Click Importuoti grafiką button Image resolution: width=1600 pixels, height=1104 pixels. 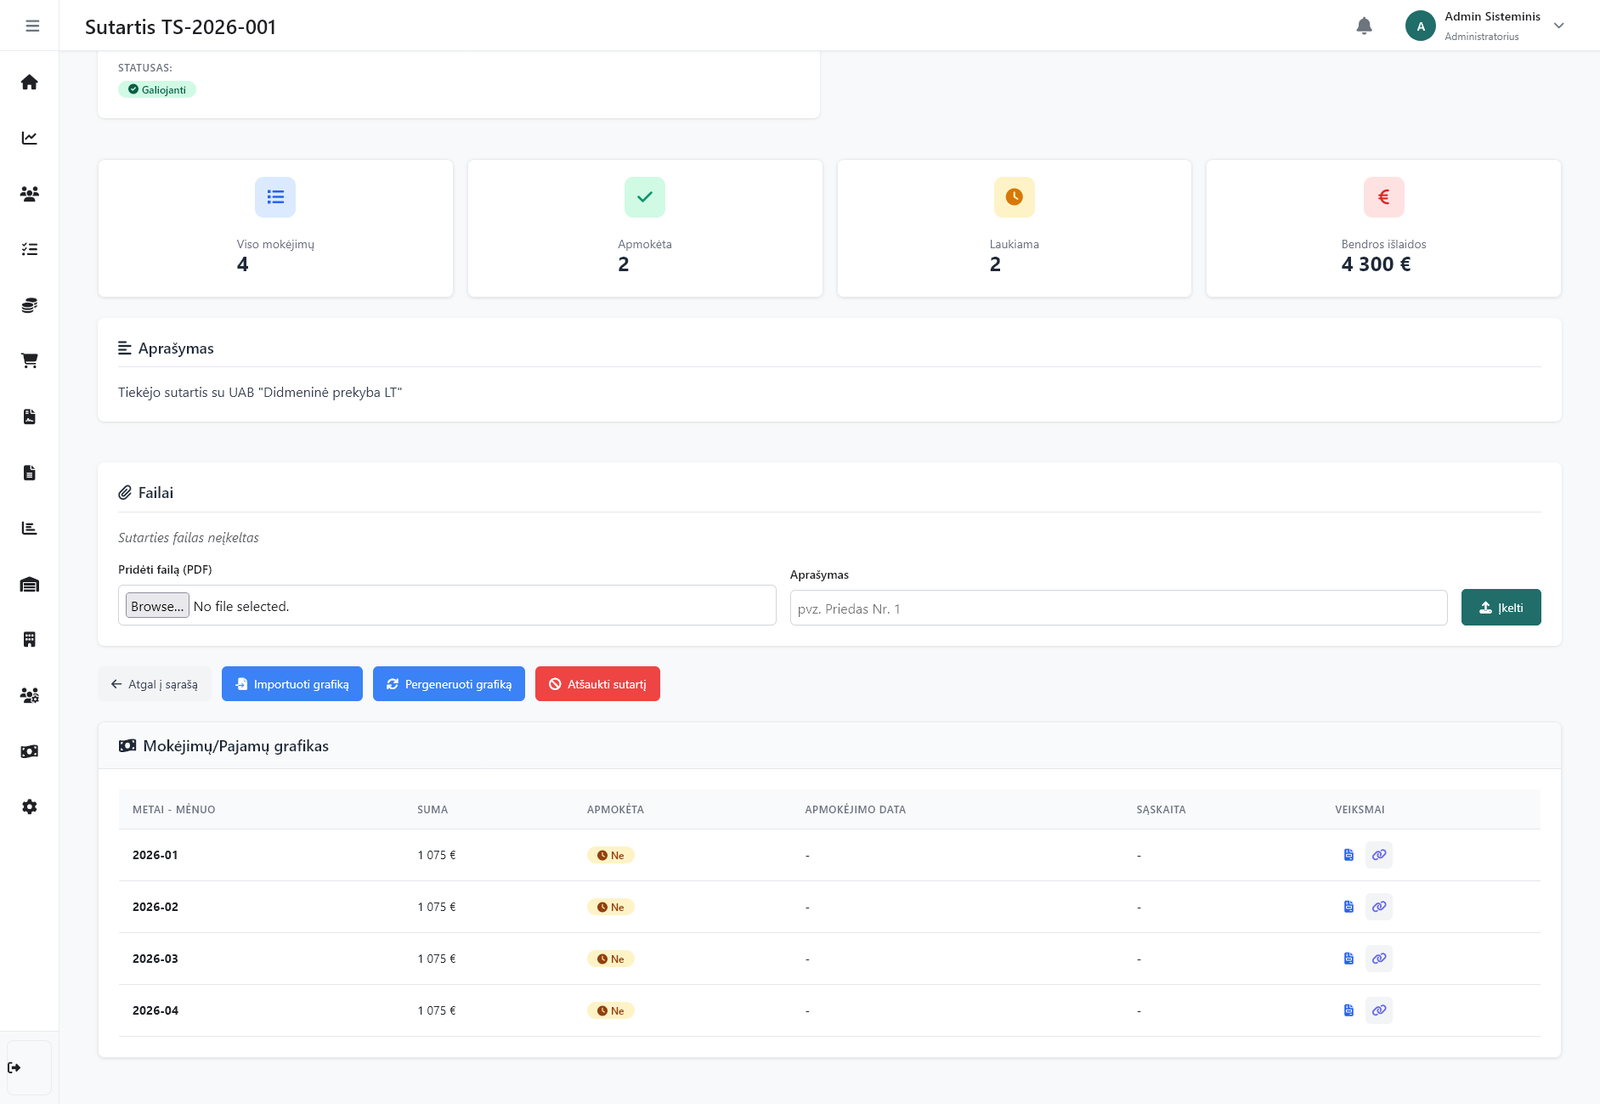(x=292, y=684)
